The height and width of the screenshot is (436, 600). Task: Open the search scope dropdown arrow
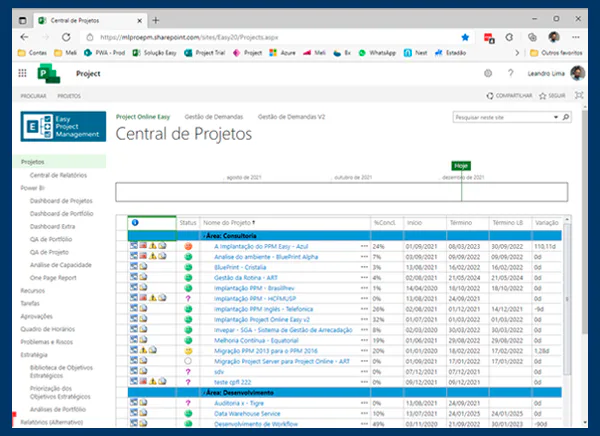click(x=556, y=117)
